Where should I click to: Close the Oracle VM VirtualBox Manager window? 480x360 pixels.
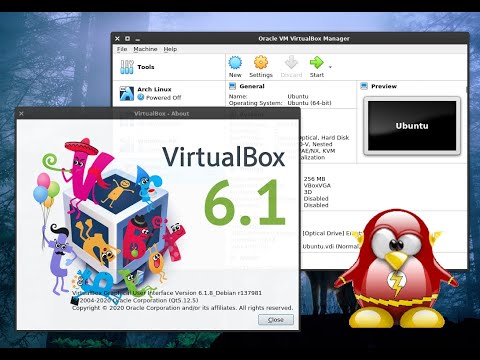tap(117, 39)
